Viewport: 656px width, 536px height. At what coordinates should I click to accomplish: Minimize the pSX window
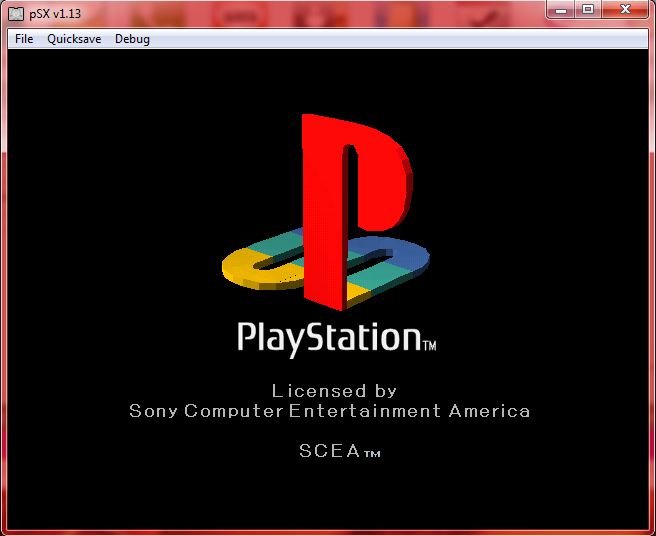coord(561,10)
